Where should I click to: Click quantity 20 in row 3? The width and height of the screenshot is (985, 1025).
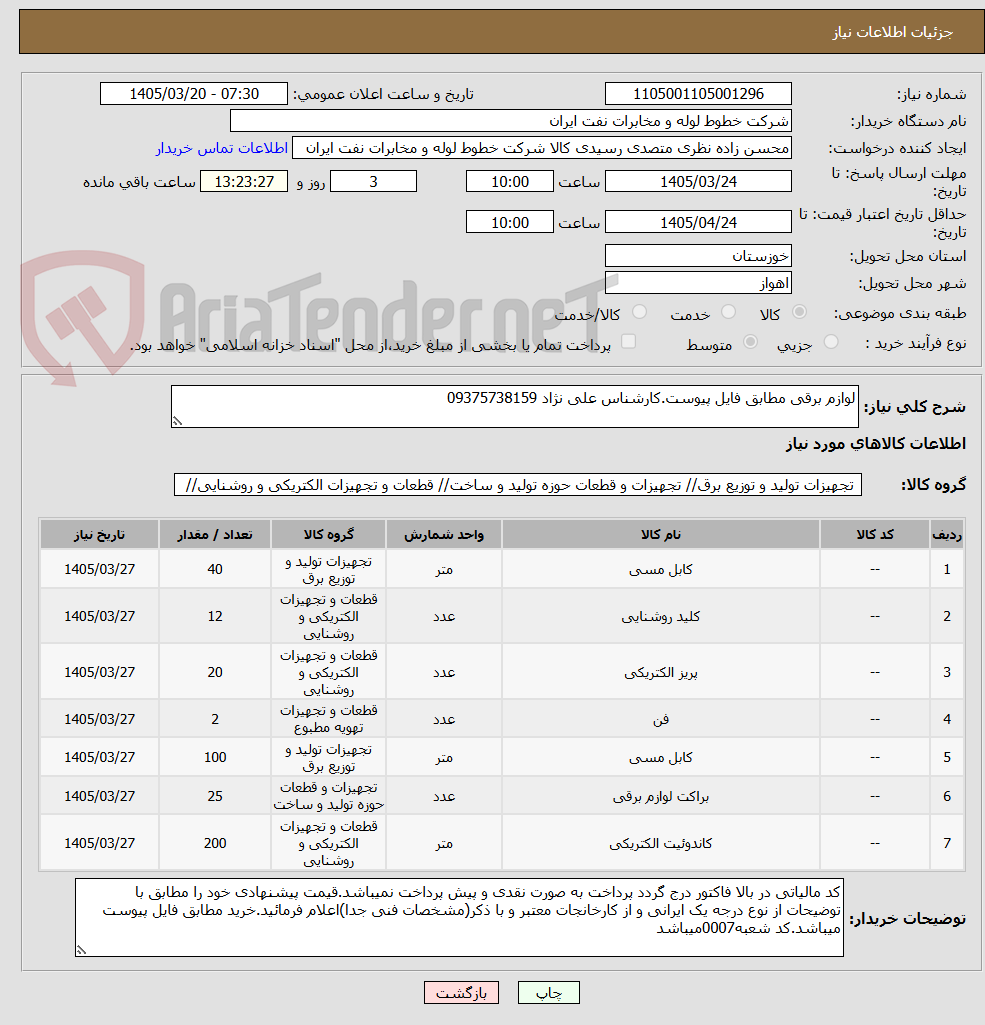(214, 673)
